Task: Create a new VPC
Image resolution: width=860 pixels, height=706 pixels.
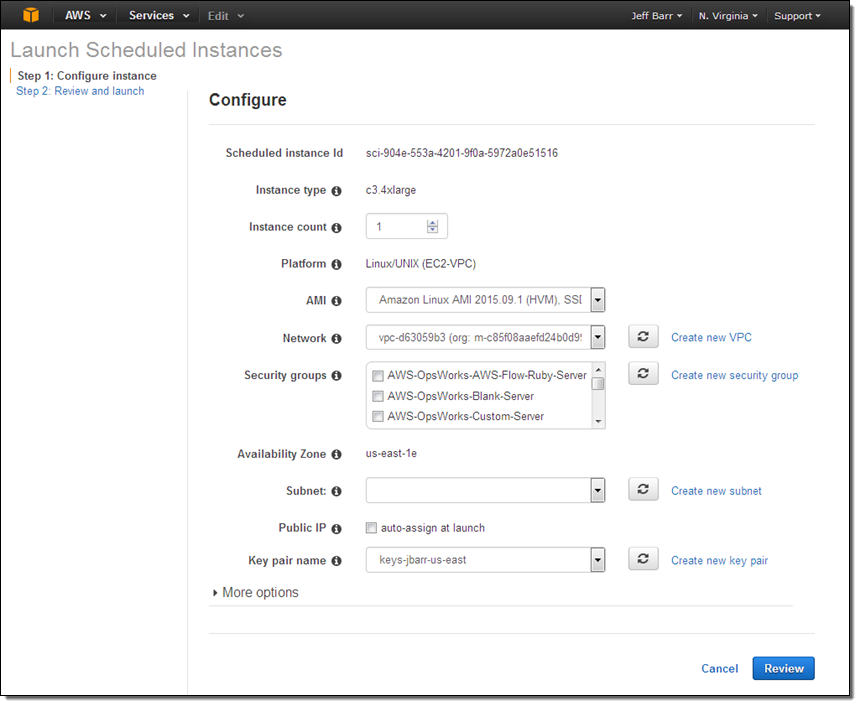Action: (711, 337)
